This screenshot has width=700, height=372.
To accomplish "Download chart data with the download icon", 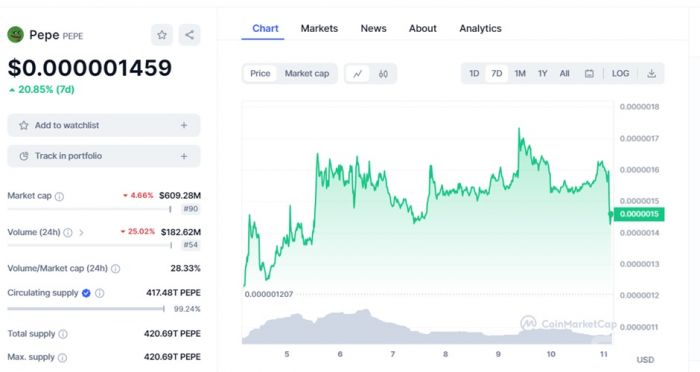I will point(651,74).
